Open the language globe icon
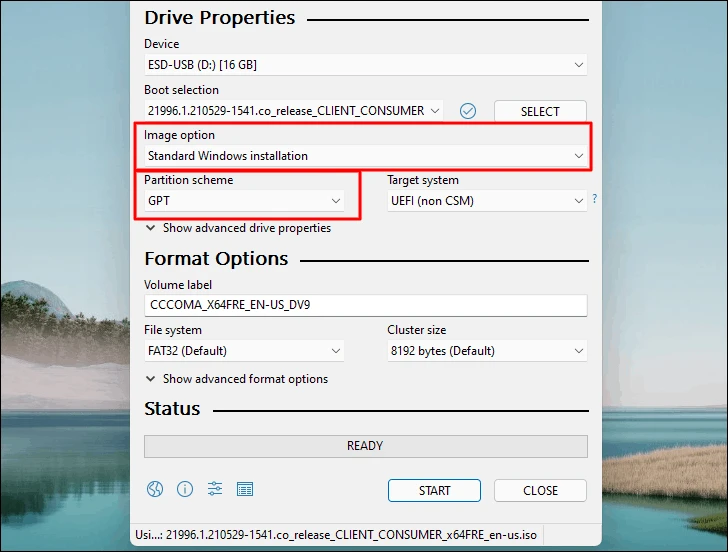 155,489
